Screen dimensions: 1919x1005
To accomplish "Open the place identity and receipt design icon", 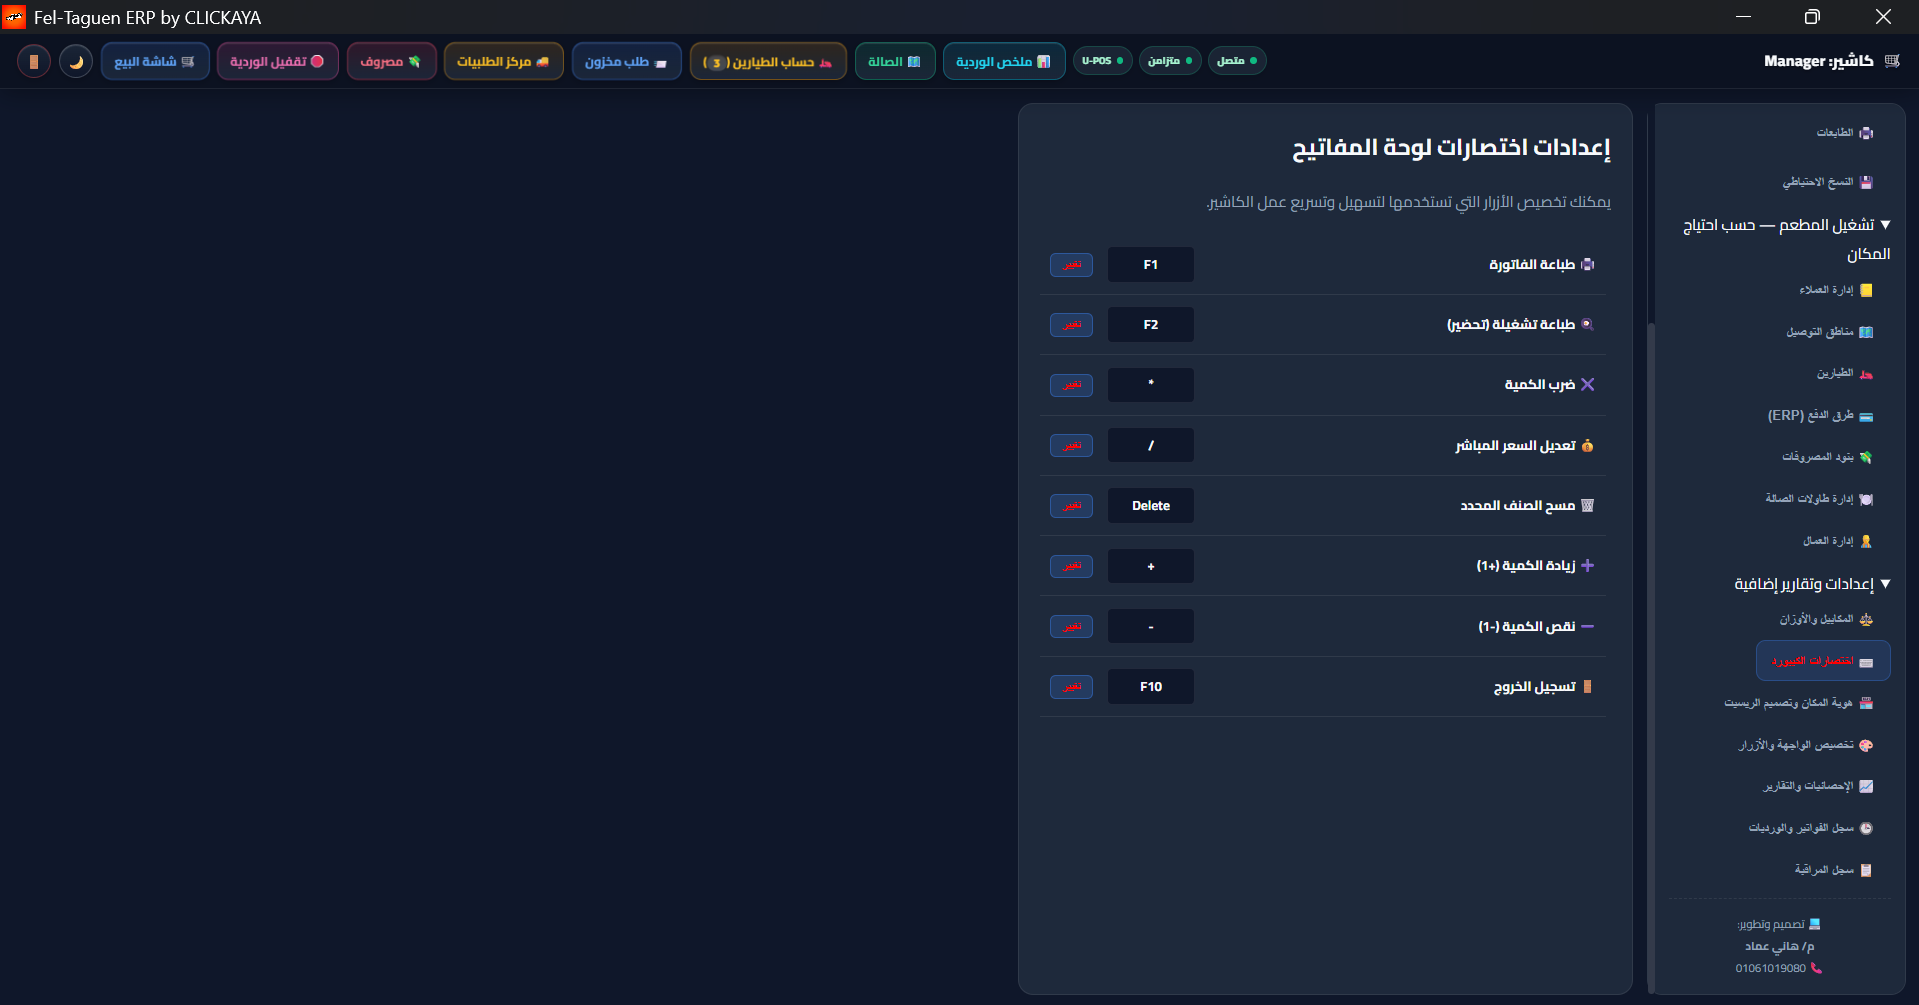I will click(x=1866, y=703).
